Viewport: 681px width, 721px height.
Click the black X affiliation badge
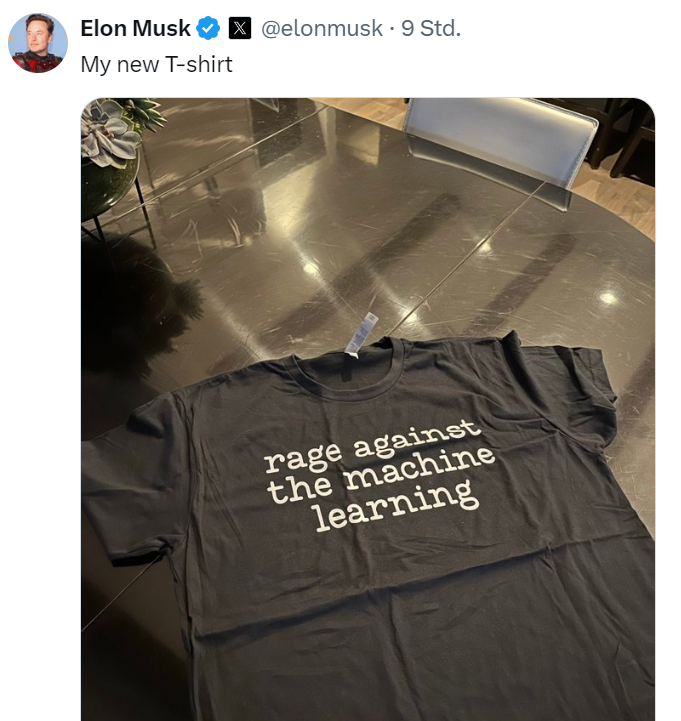[240, 28]
